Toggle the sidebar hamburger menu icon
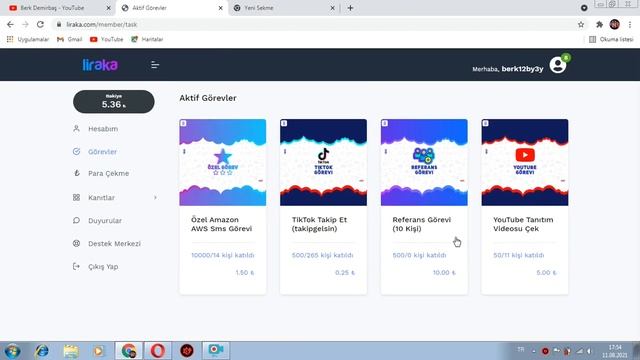Screen dimensions: 640x360 pyautogui.click(x=155, y=64)
